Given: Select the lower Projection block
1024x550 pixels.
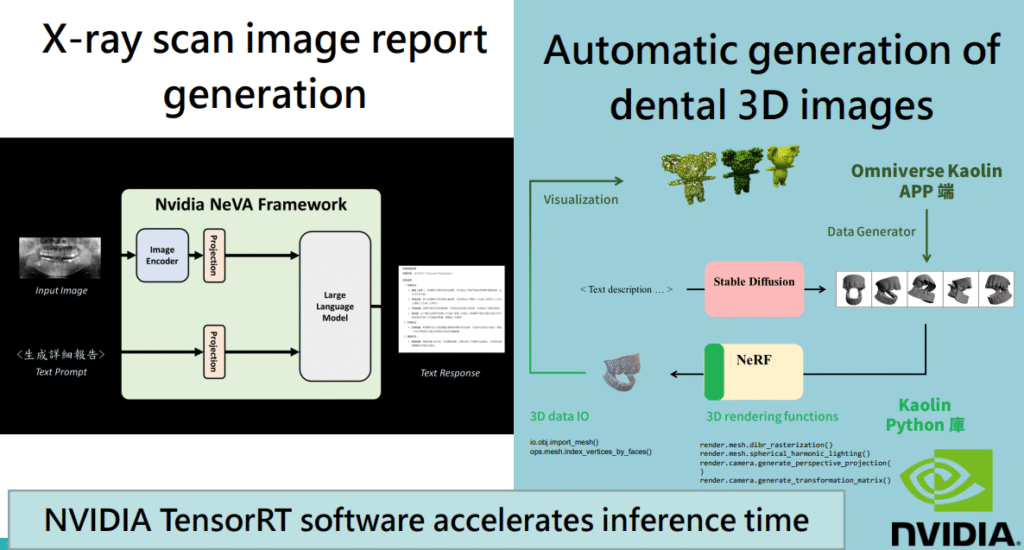Looking at the screenshot, I should 214,352.
